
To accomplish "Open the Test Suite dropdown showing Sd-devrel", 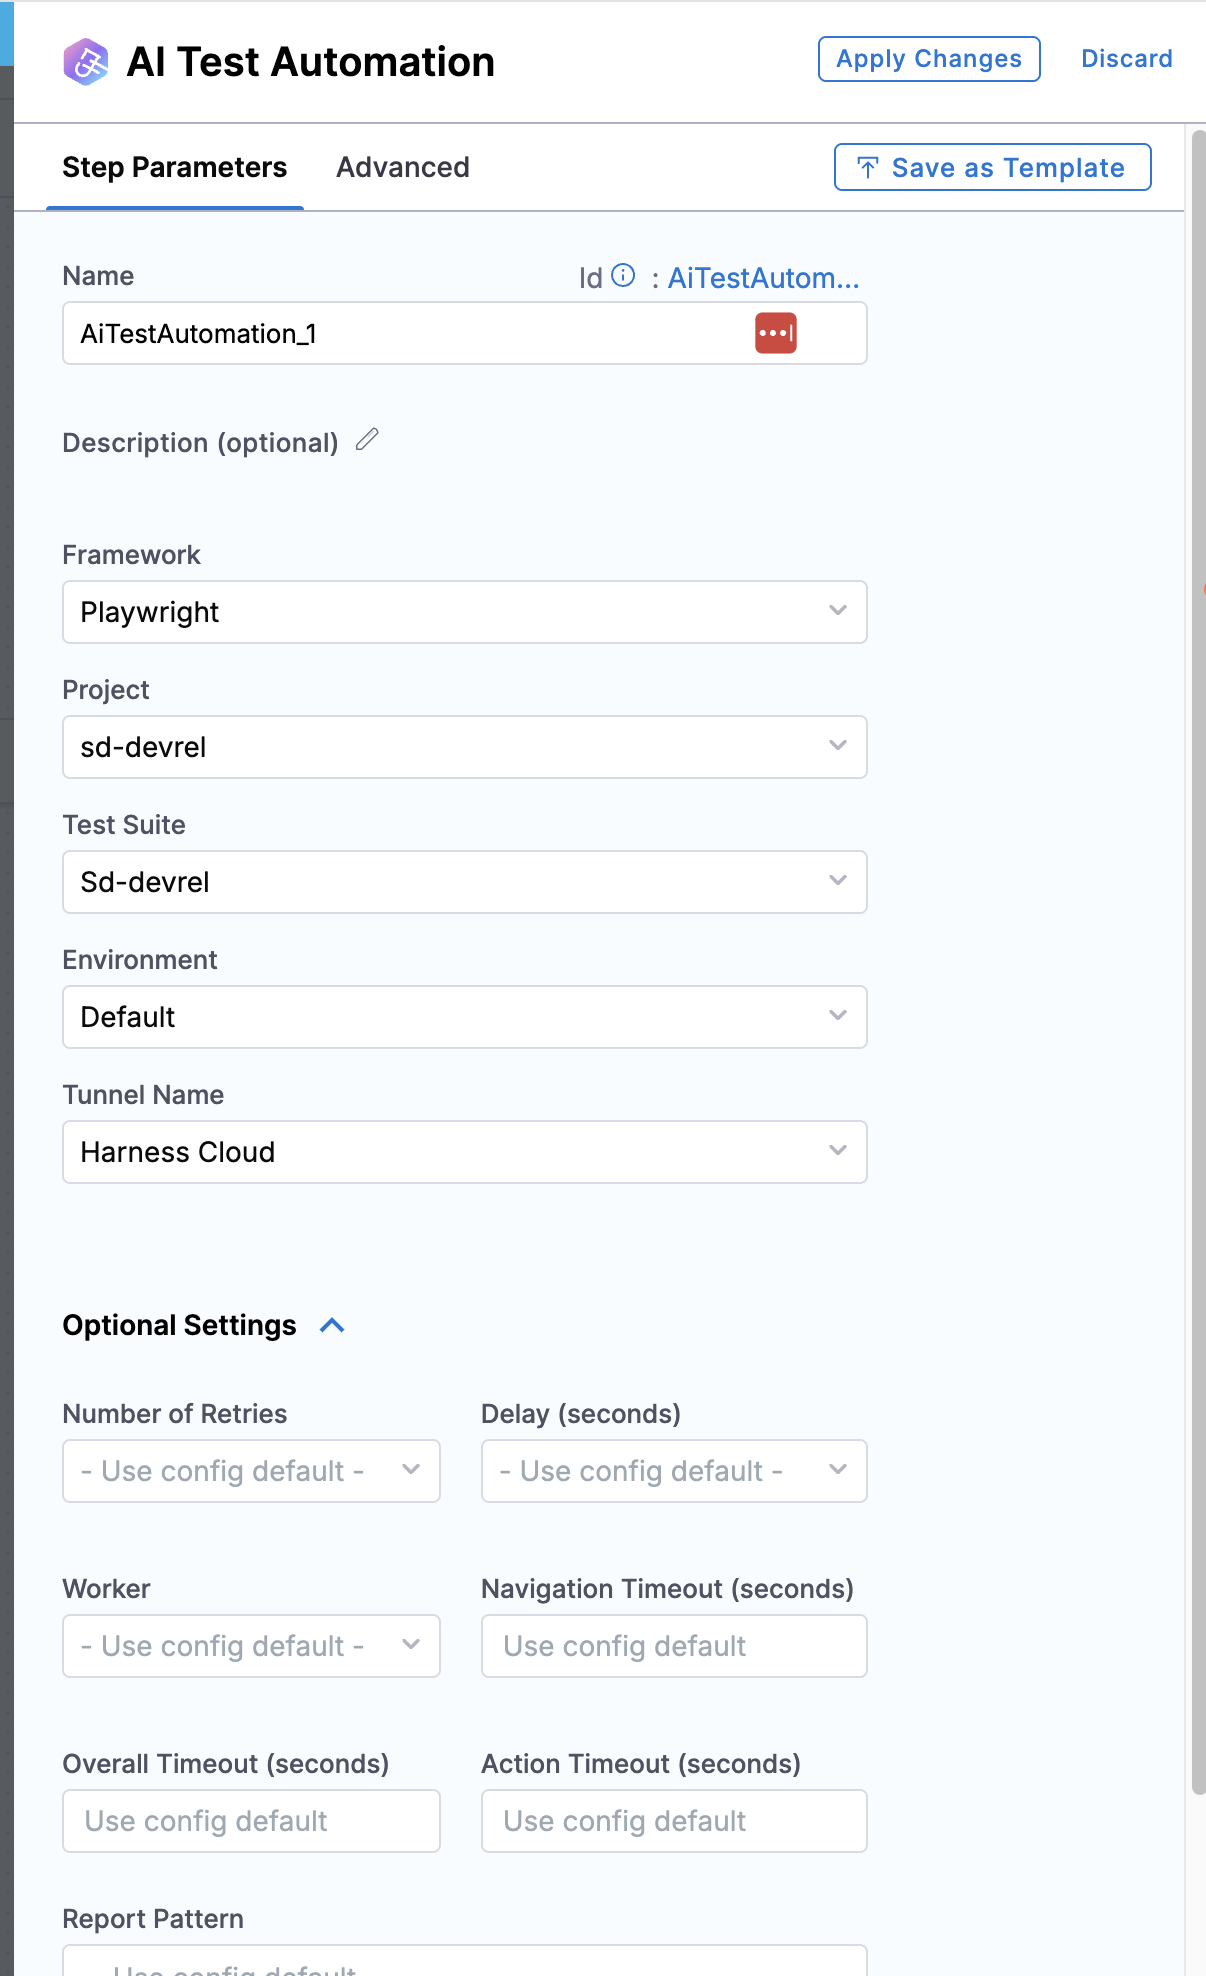I will 465,882.
